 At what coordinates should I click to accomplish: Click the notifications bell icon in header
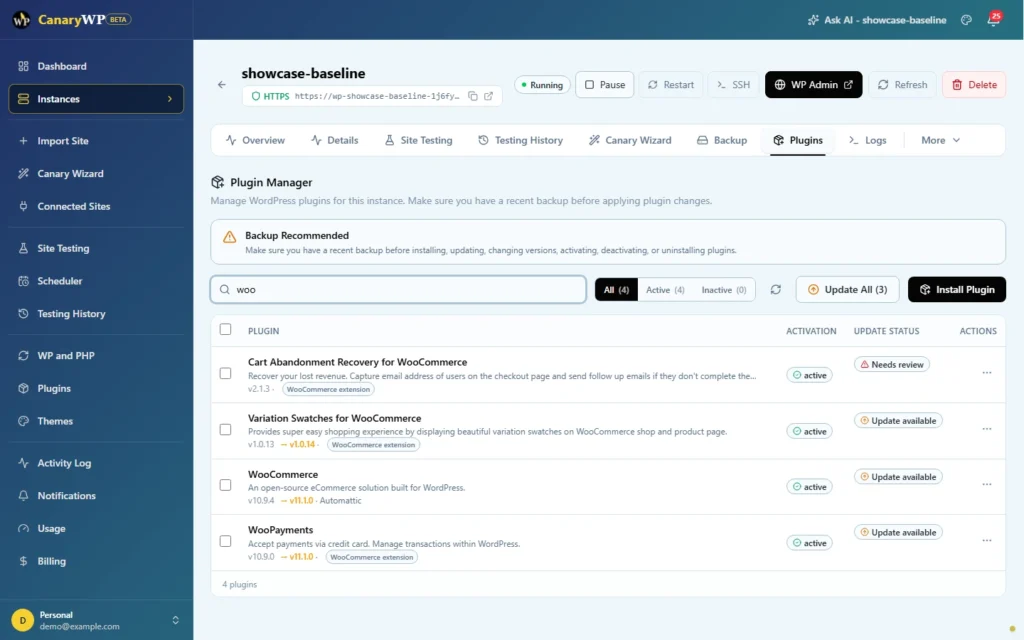click(993, 20)
